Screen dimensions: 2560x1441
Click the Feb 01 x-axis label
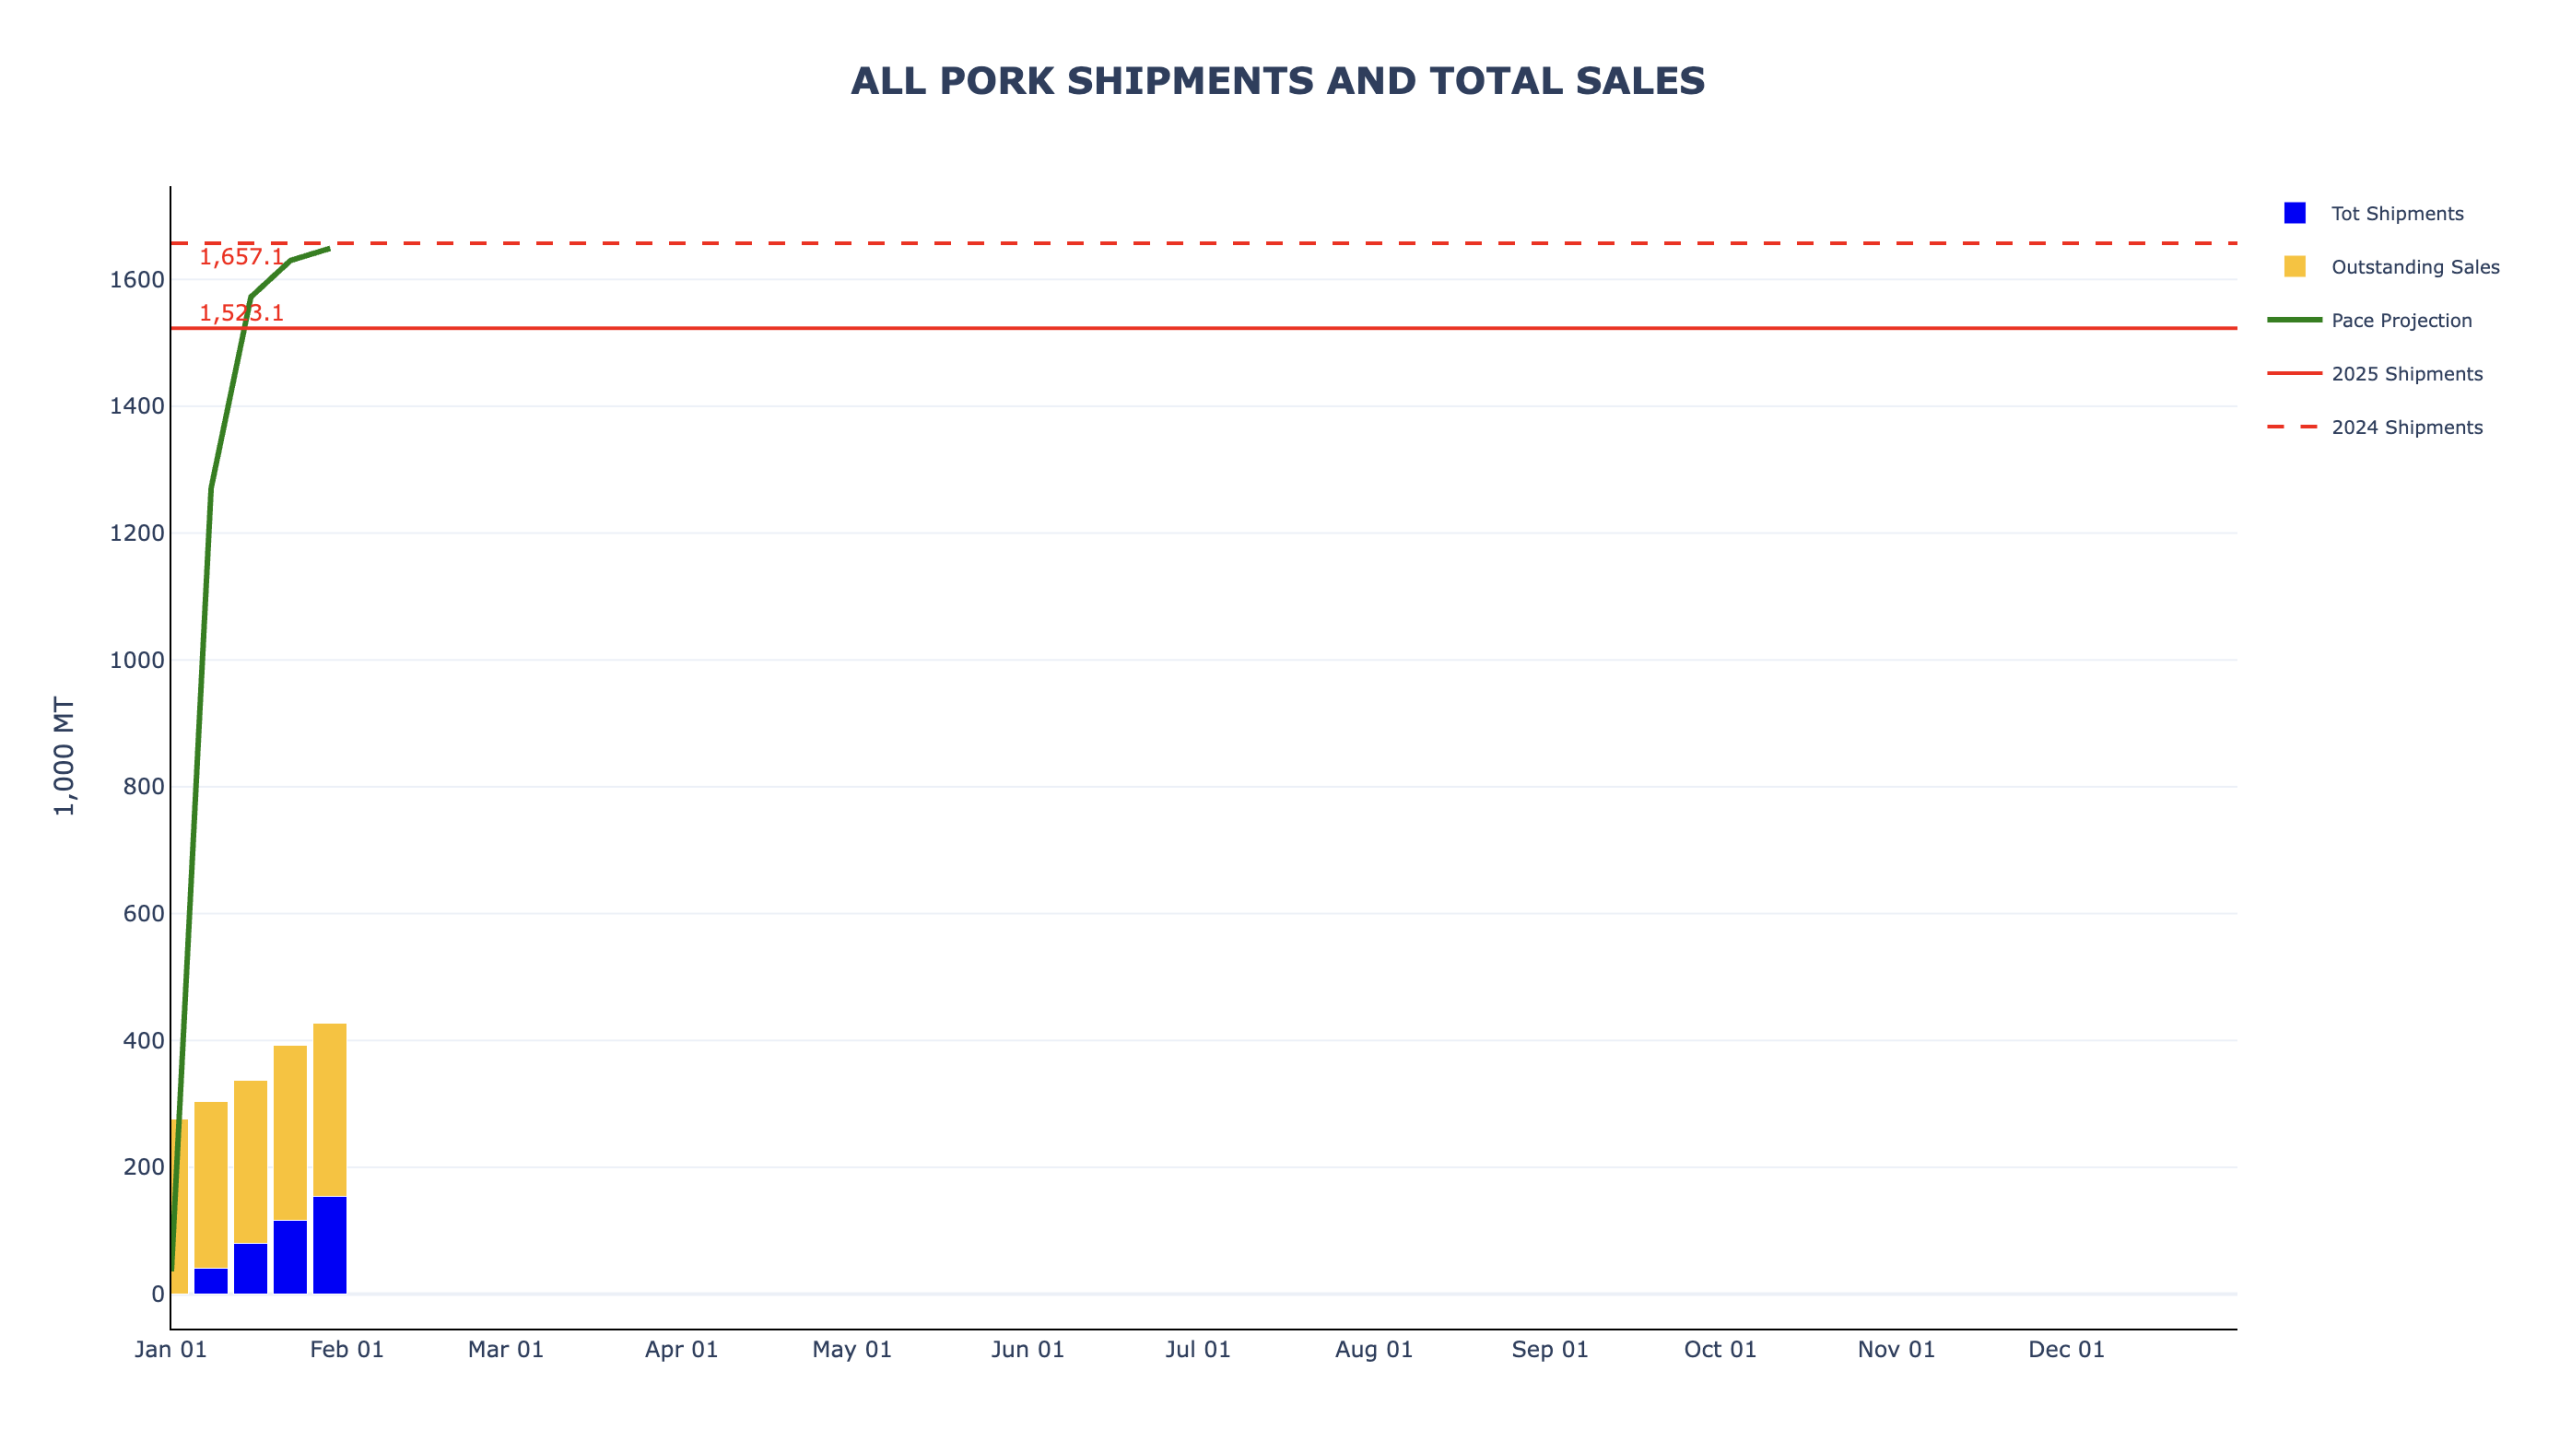[x=346, y=1349]
